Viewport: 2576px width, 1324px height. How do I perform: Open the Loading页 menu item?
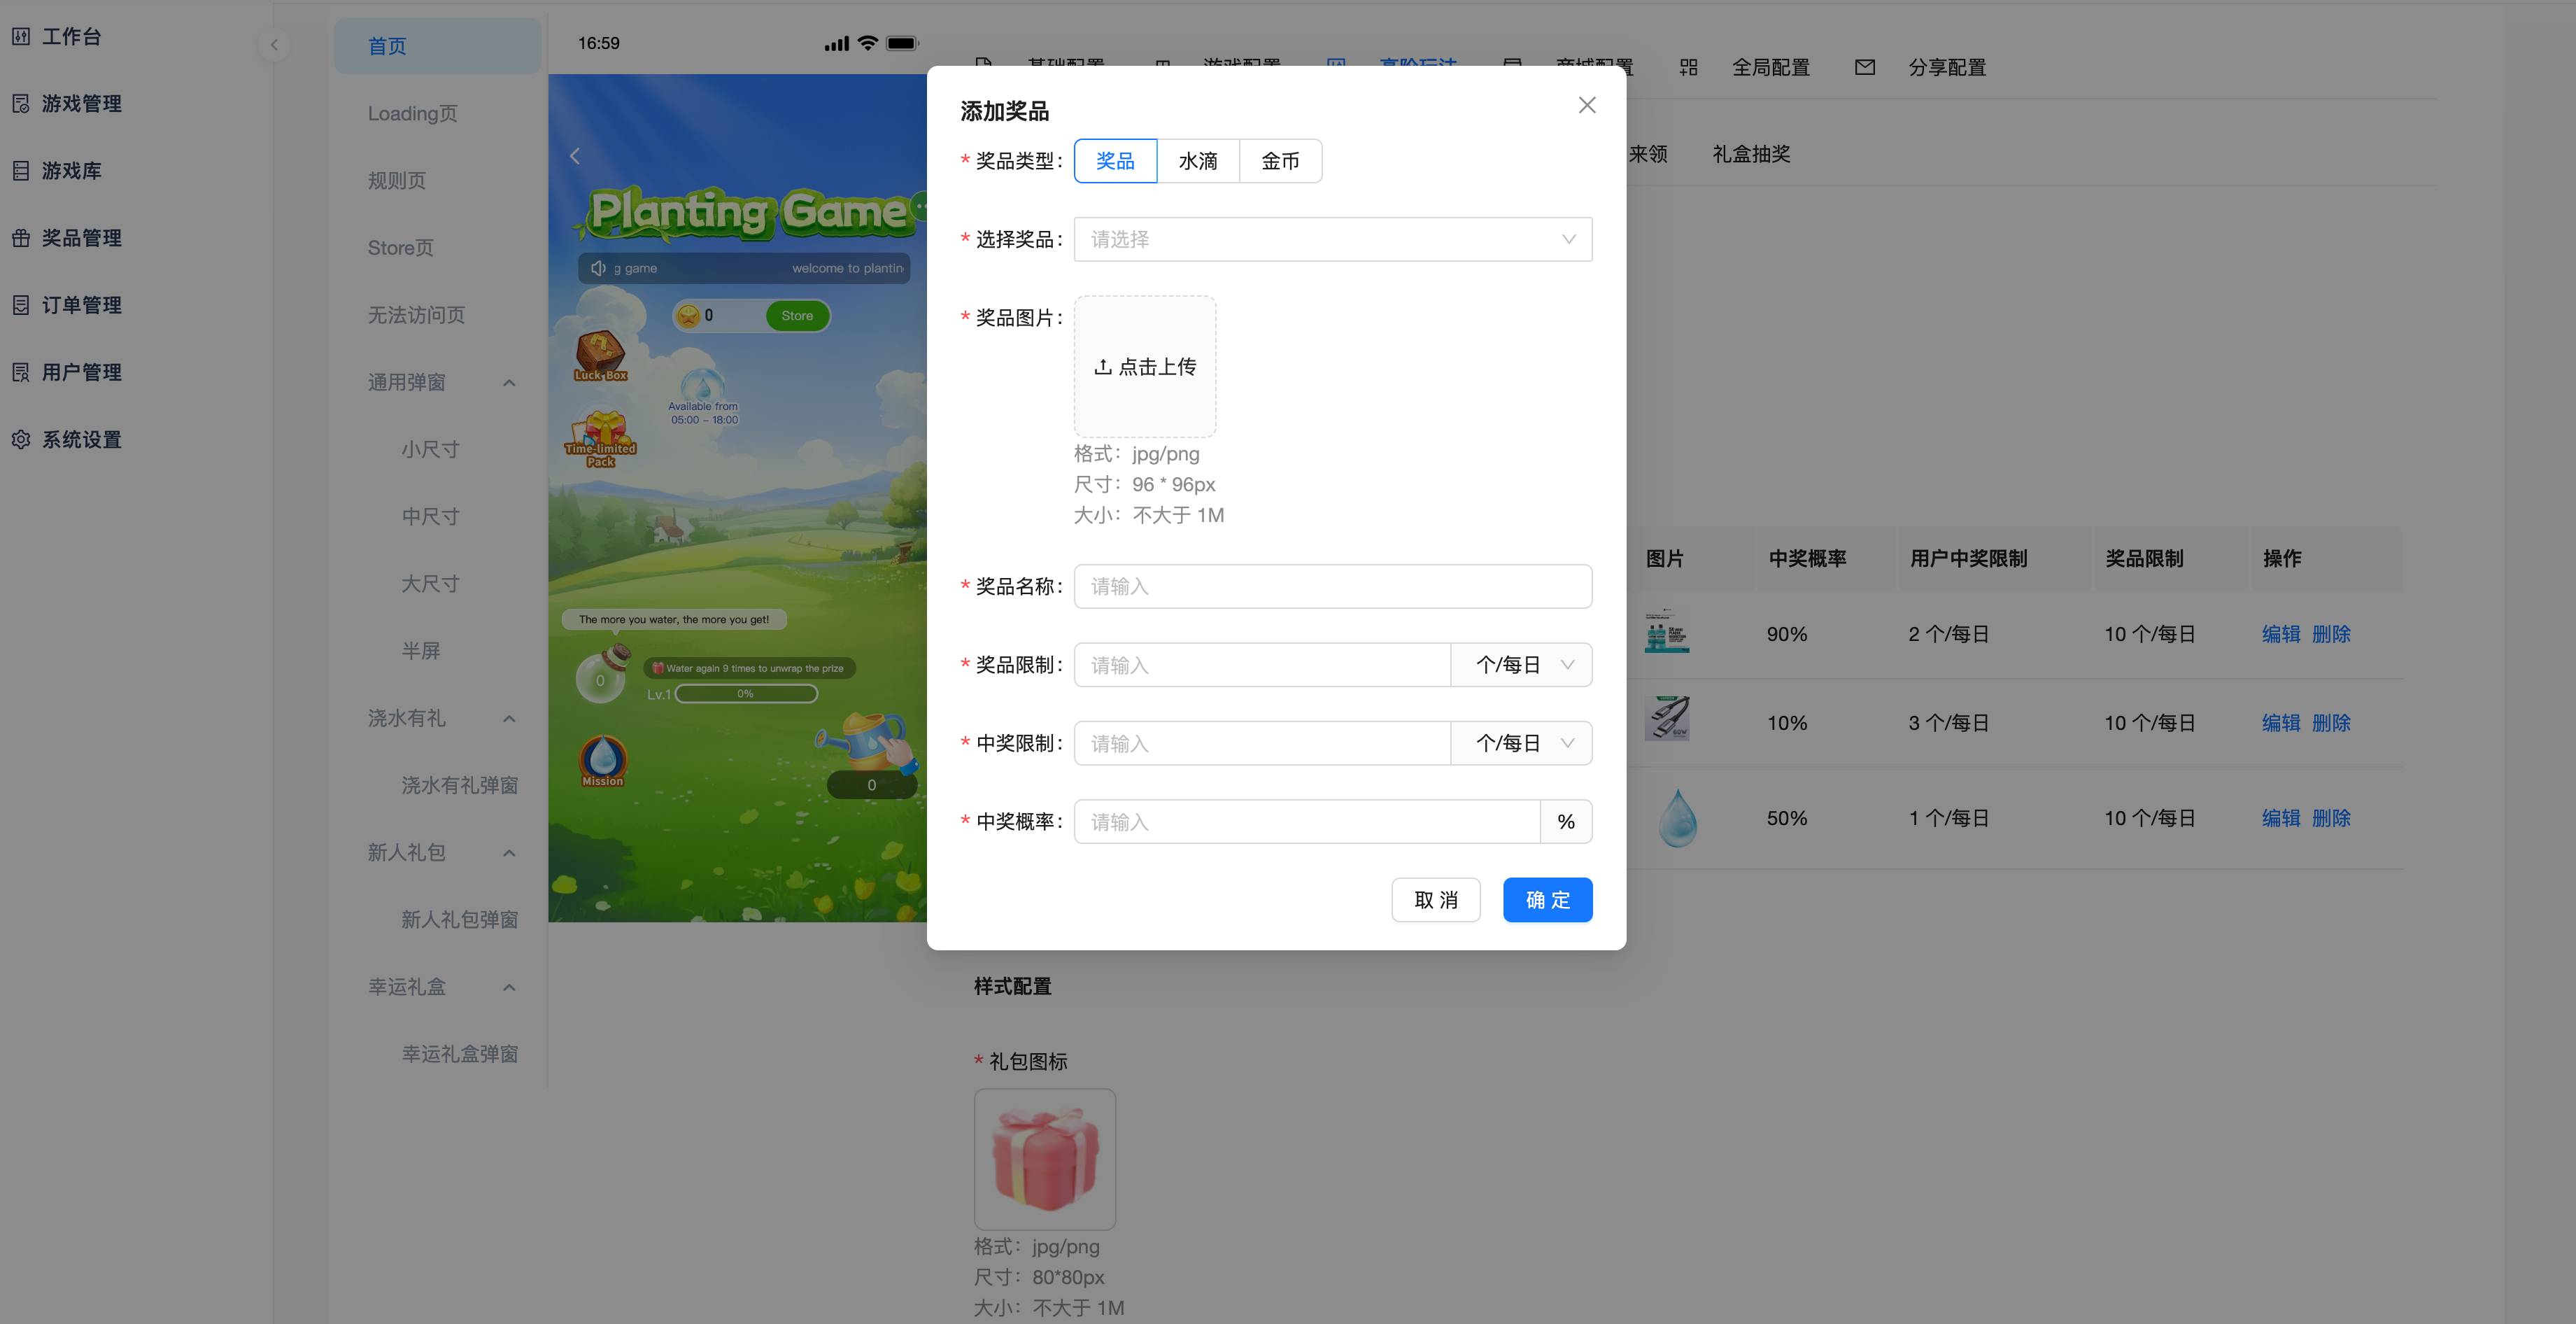click(412, 113)
